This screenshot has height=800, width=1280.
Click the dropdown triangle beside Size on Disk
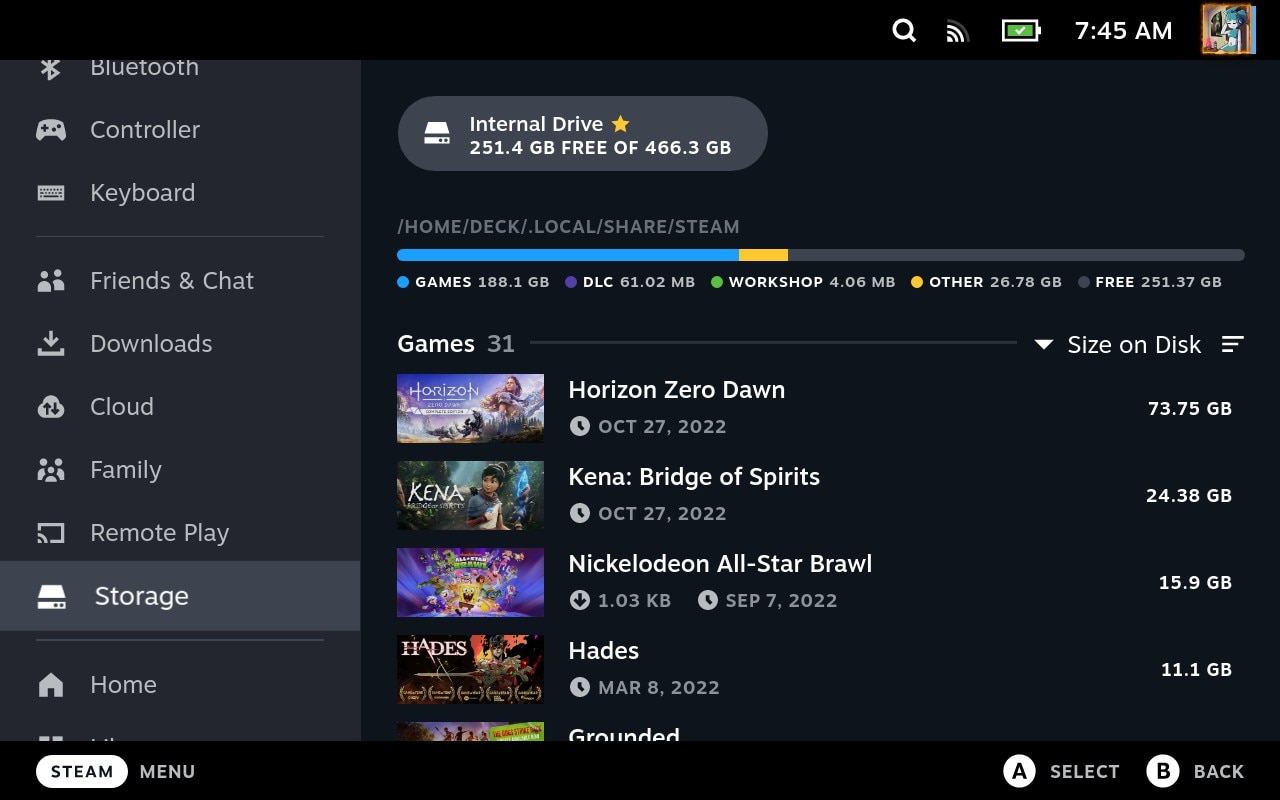(x=1043, y=345)
